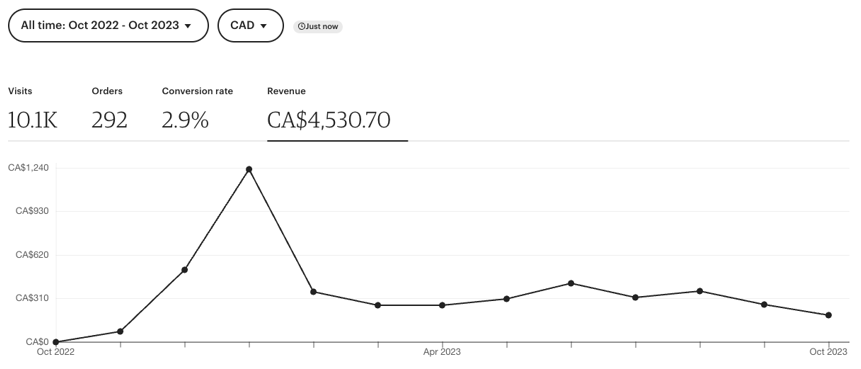
Task: Select the Visits stat tab
Action: click(x=32, y=109)
